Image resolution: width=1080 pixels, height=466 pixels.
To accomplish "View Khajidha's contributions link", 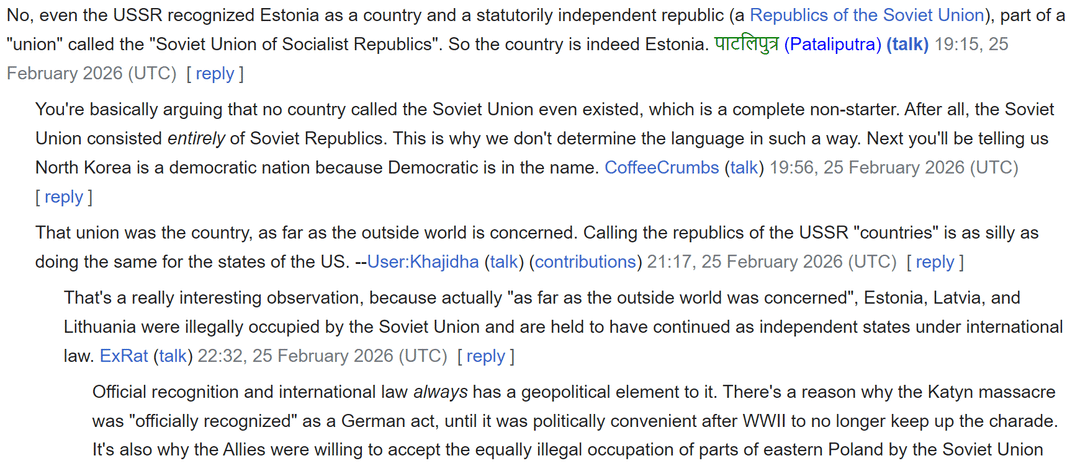I will (x=584, y=262).
